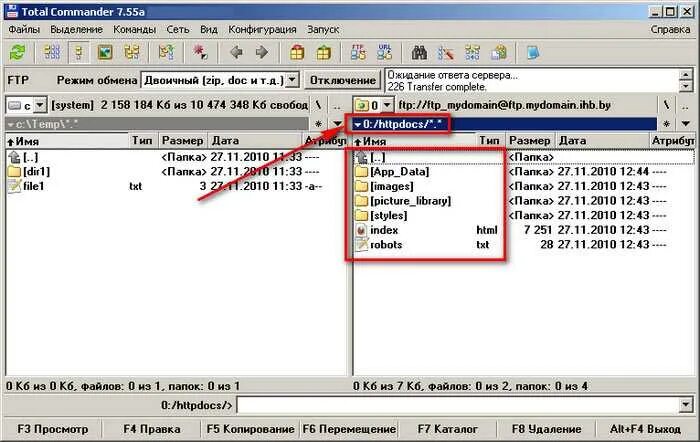Open directory tree view toolbar icon
Image resolution: width=700 pixels, height=442 pixels.
[132, 53]
